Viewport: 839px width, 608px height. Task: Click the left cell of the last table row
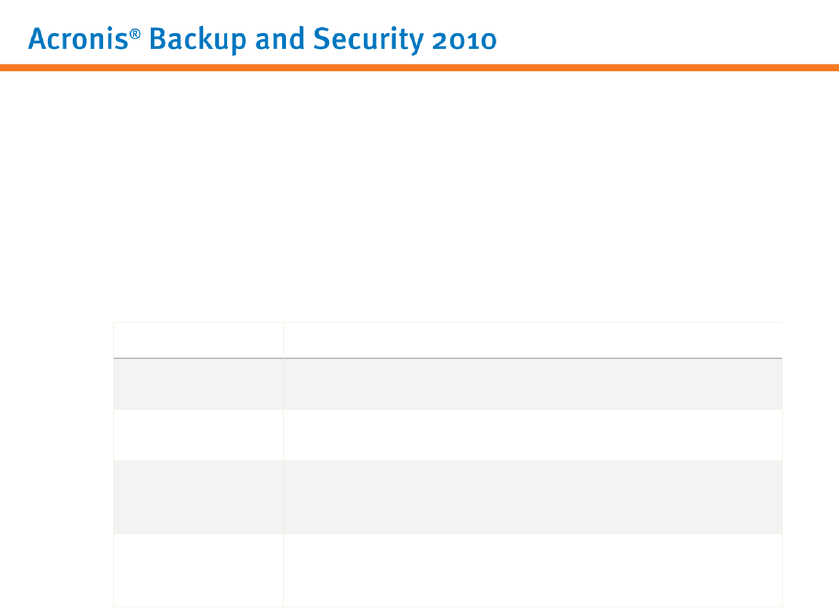click(x=198, y=570)
